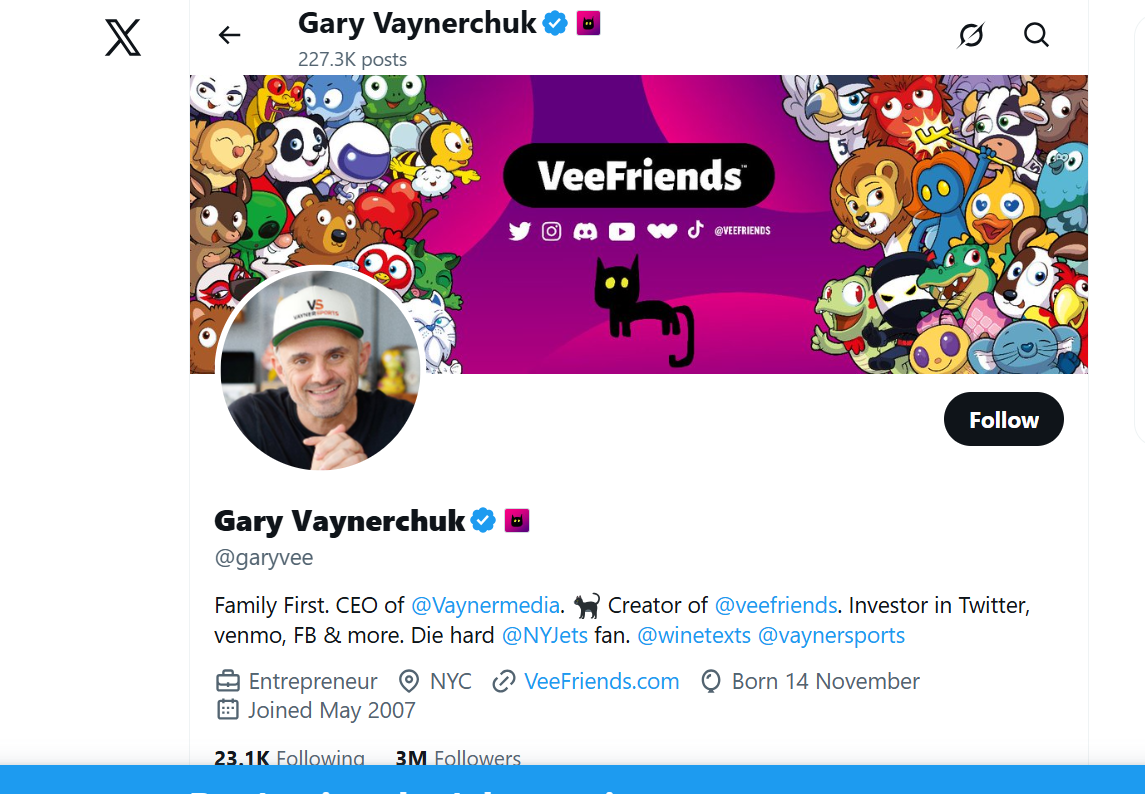The height and width of the screenshot is (794, 1145).
Task: Open the @NYJets link in the bio
Action: [x=545, y=635]
